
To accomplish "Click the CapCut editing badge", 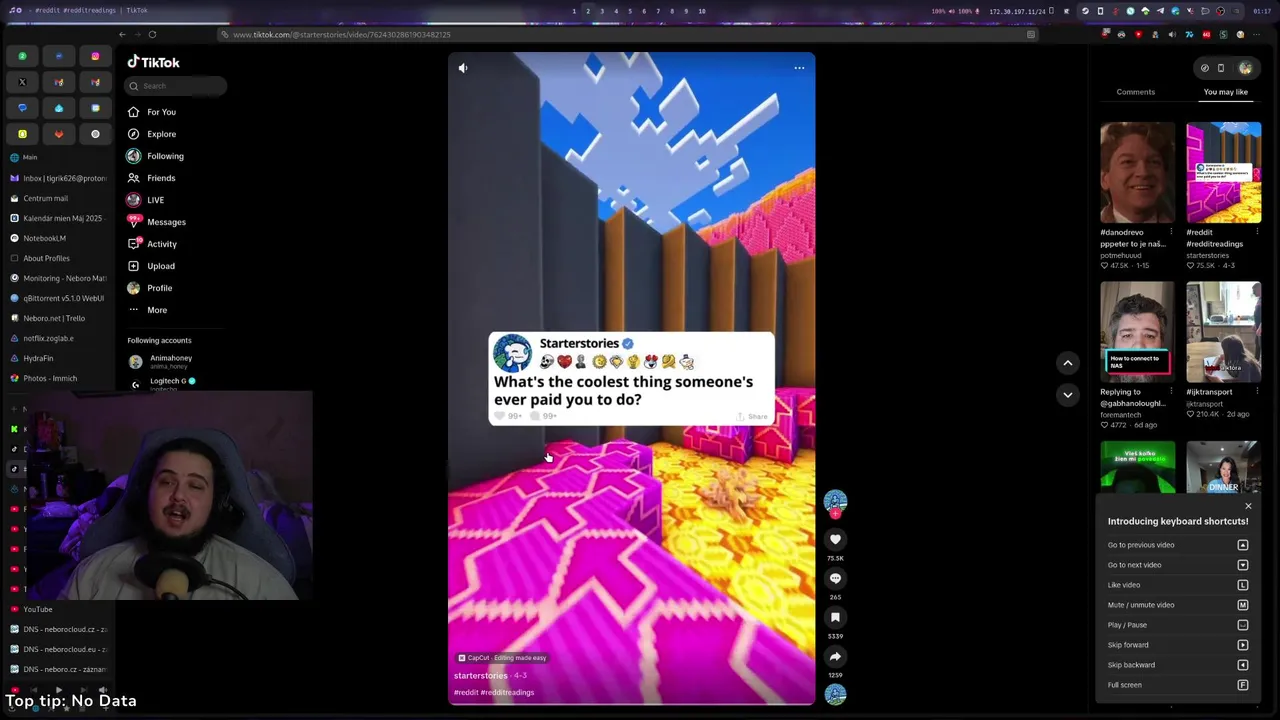I will tap(502, 658).
